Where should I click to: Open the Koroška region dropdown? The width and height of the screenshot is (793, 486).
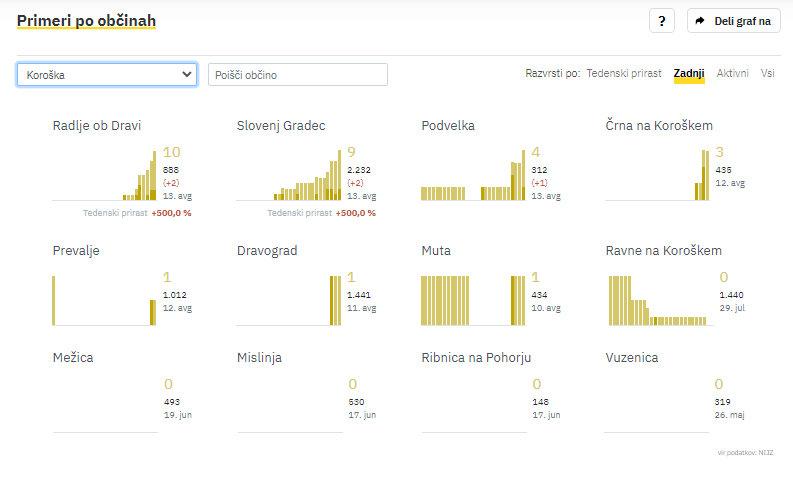(107, 74)
